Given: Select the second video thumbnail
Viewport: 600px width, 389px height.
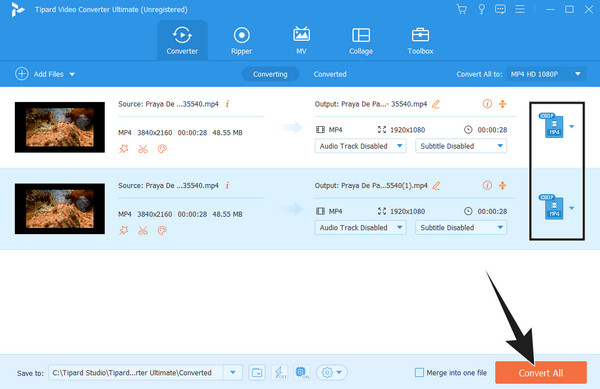Looking at the screenshot, I should (x=60, y=209).
